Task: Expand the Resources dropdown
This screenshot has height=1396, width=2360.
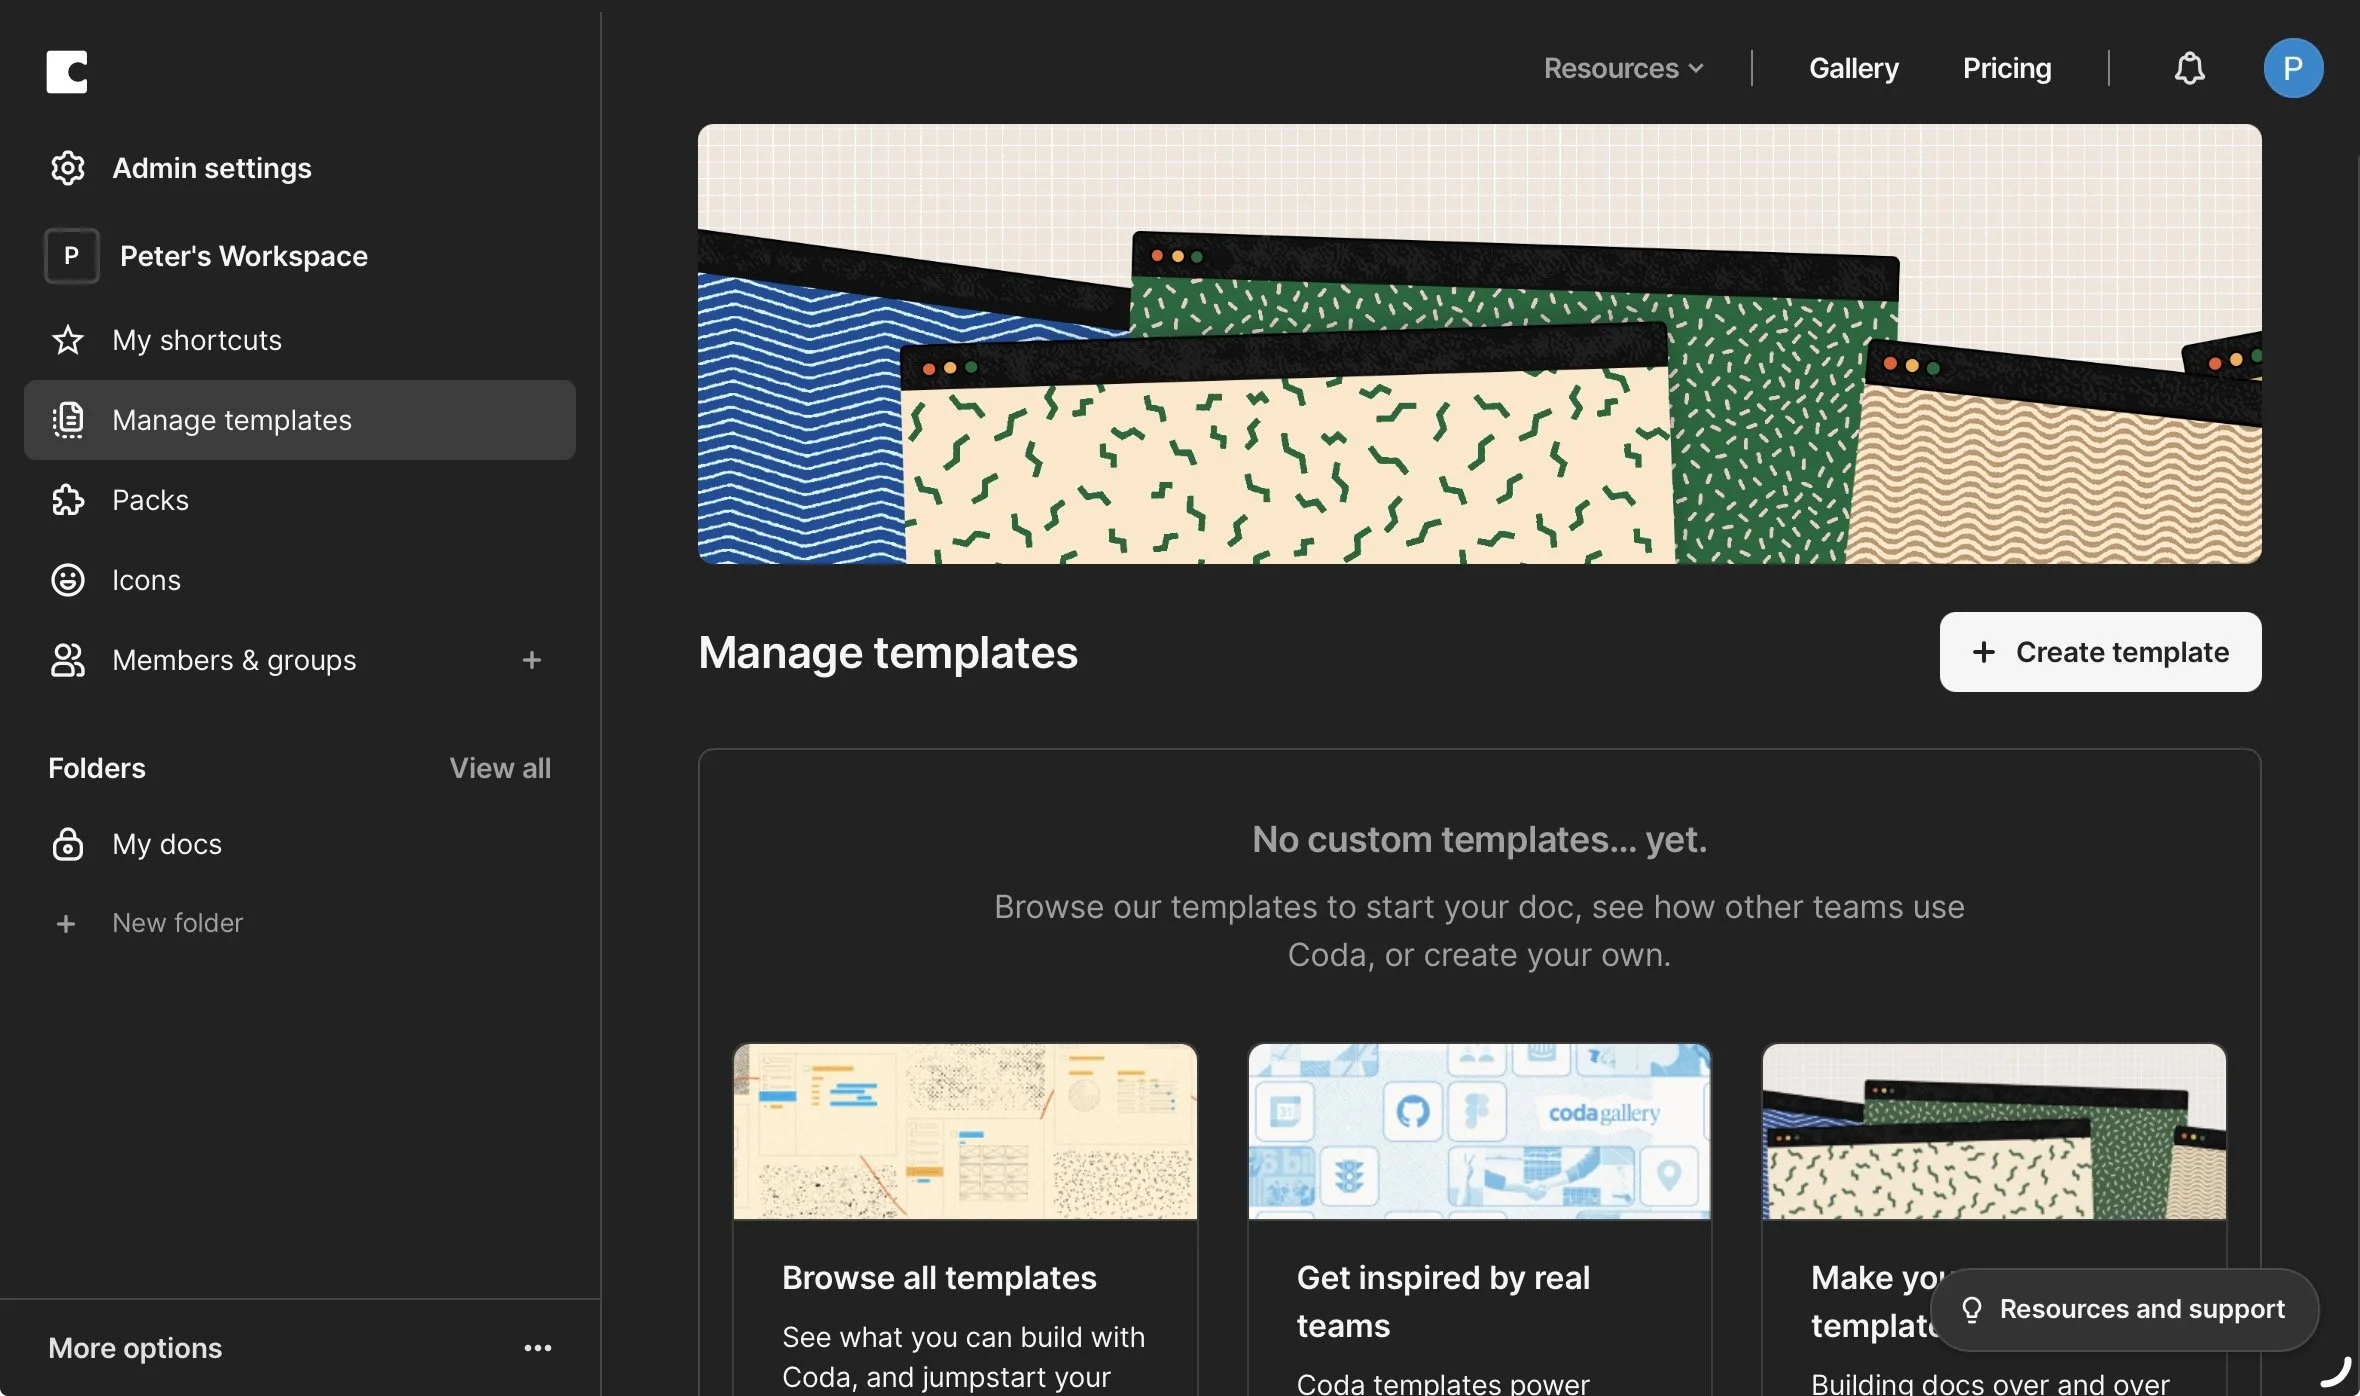Action: (1623, 68)
